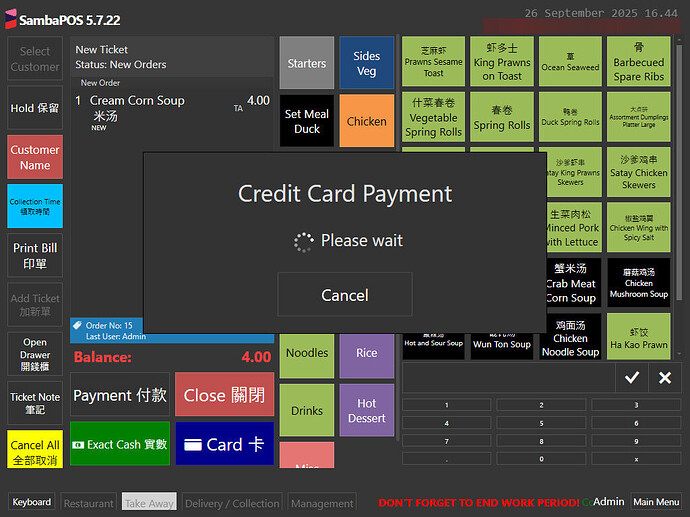This screenshot has height=517, width=690.
Task: Click the X clear icon on numpad
Action: (665, 377)
